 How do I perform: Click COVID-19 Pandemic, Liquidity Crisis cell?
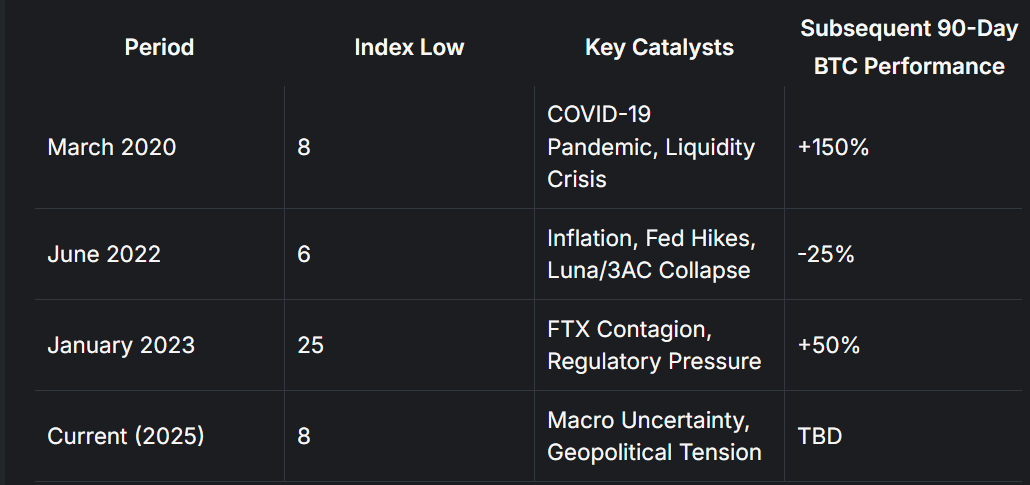[651, 147]
